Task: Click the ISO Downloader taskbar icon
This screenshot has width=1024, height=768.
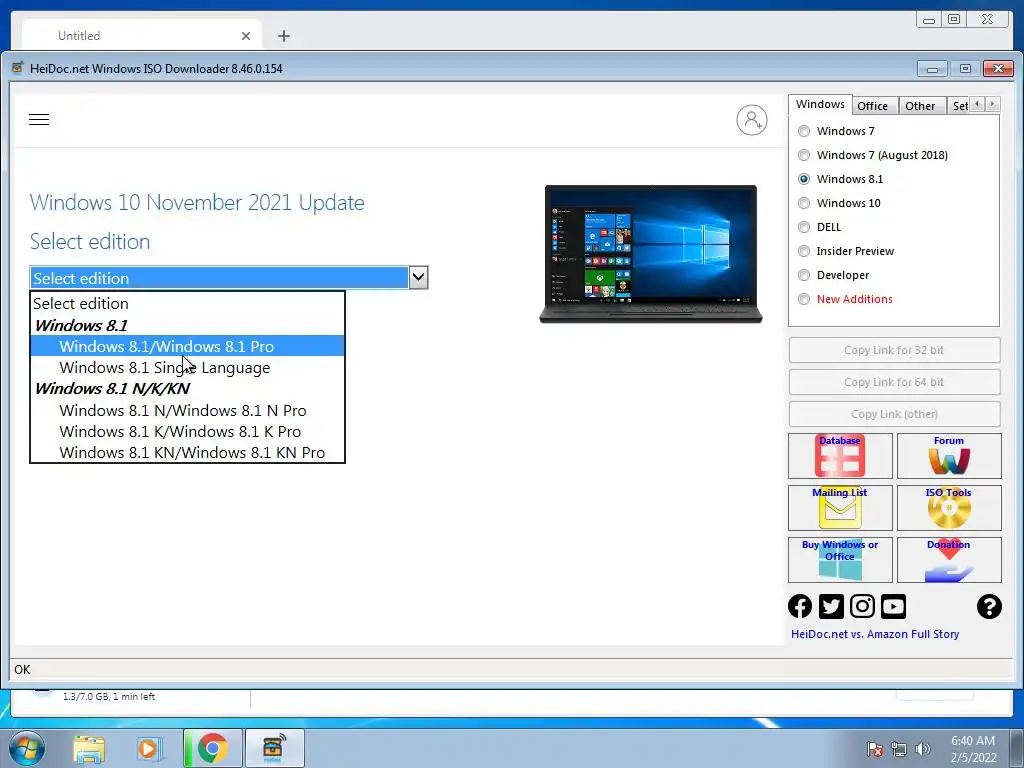Action: tap(275, 748)
